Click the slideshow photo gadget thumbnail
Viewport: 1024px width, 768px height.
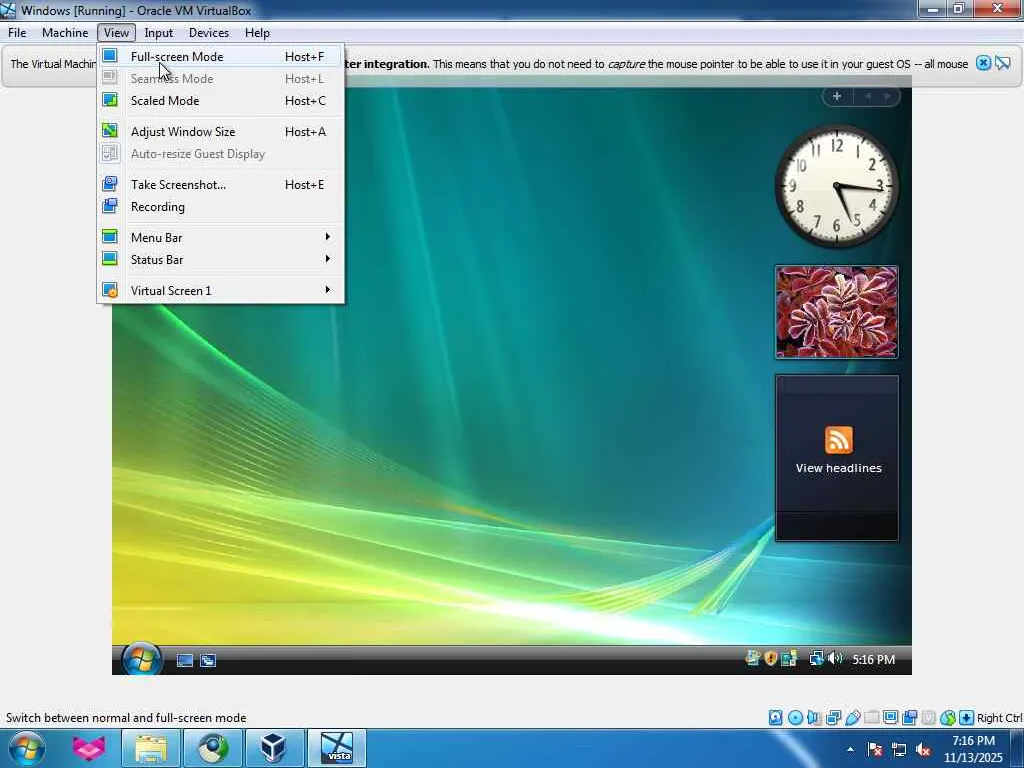click(x=837, y=312)
